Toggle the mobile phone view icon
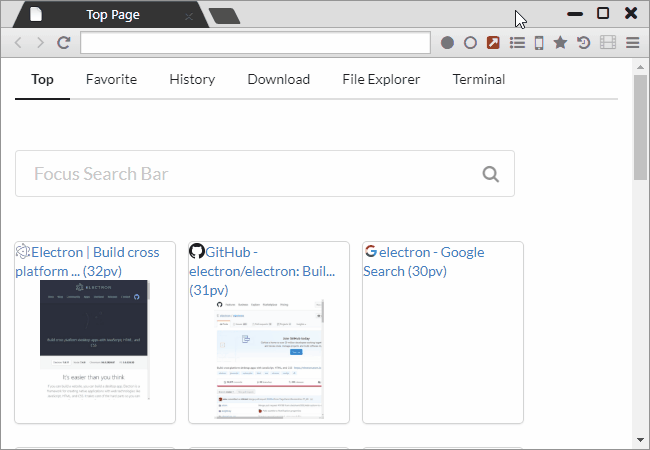 click(x=539, y=43)
